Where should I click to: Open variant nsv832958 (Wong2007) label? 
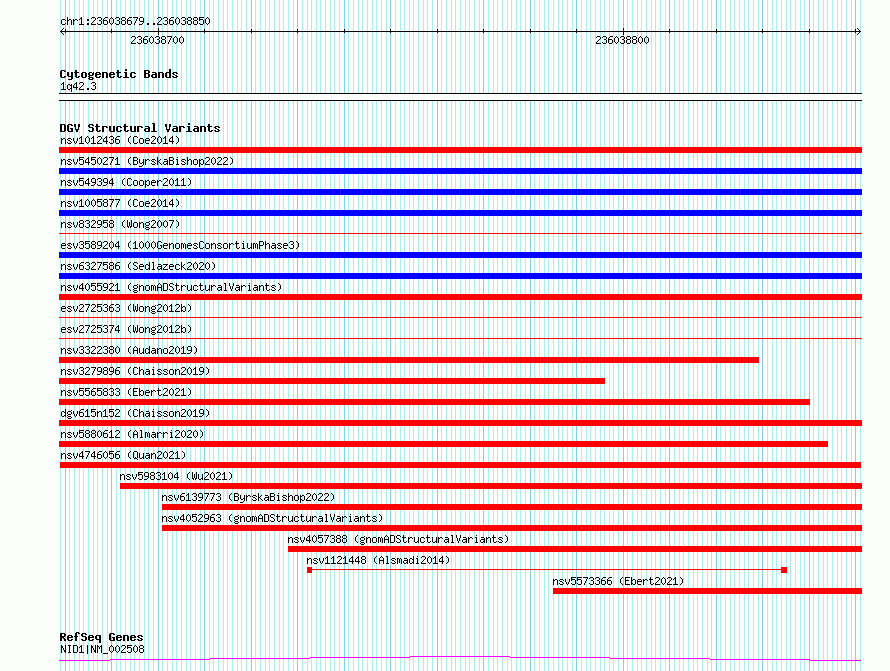point(120,224)
